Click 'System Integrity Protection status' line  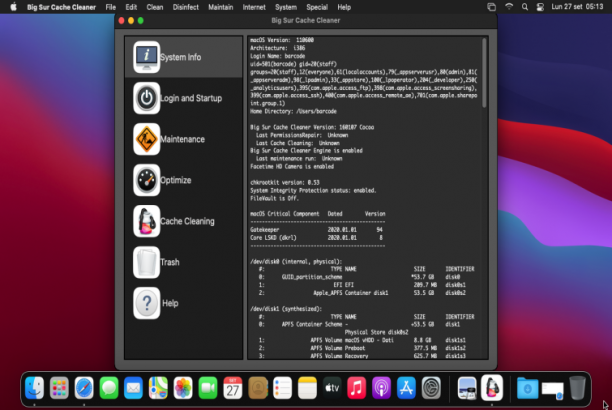(x=313, y=191)
